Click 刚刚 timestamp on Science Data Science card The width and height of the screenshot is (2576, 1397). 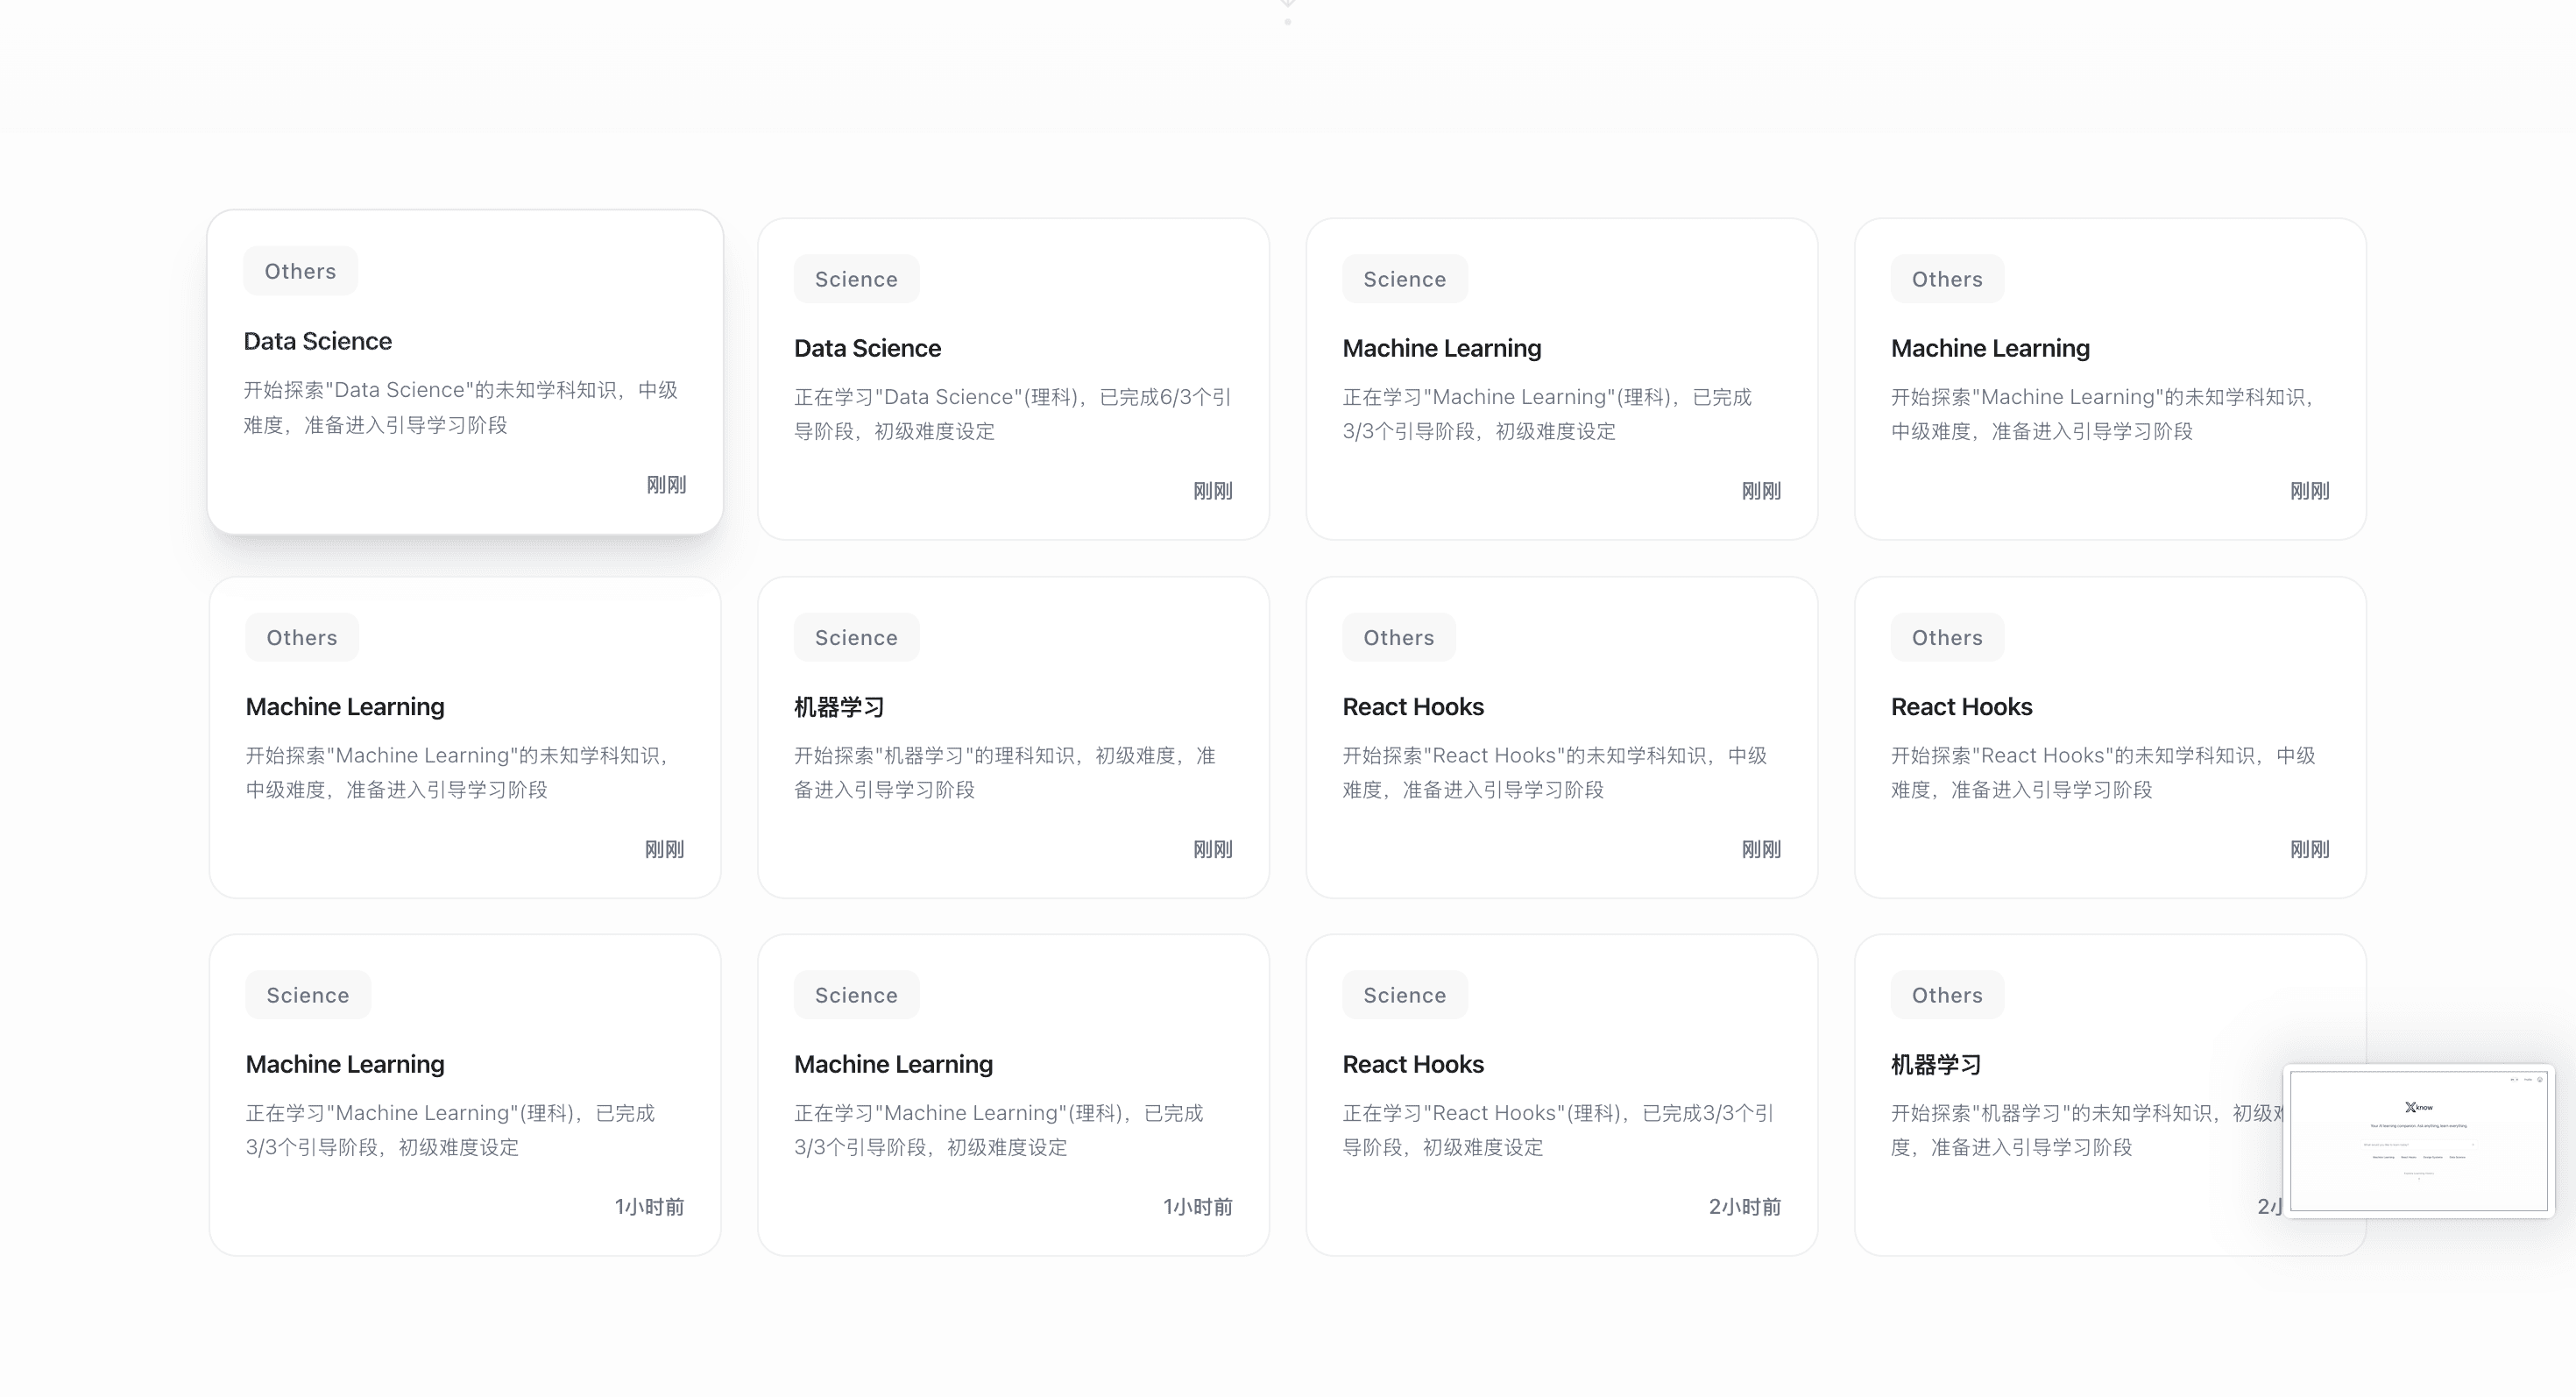pyautogui.click(x=1213, y=491)
